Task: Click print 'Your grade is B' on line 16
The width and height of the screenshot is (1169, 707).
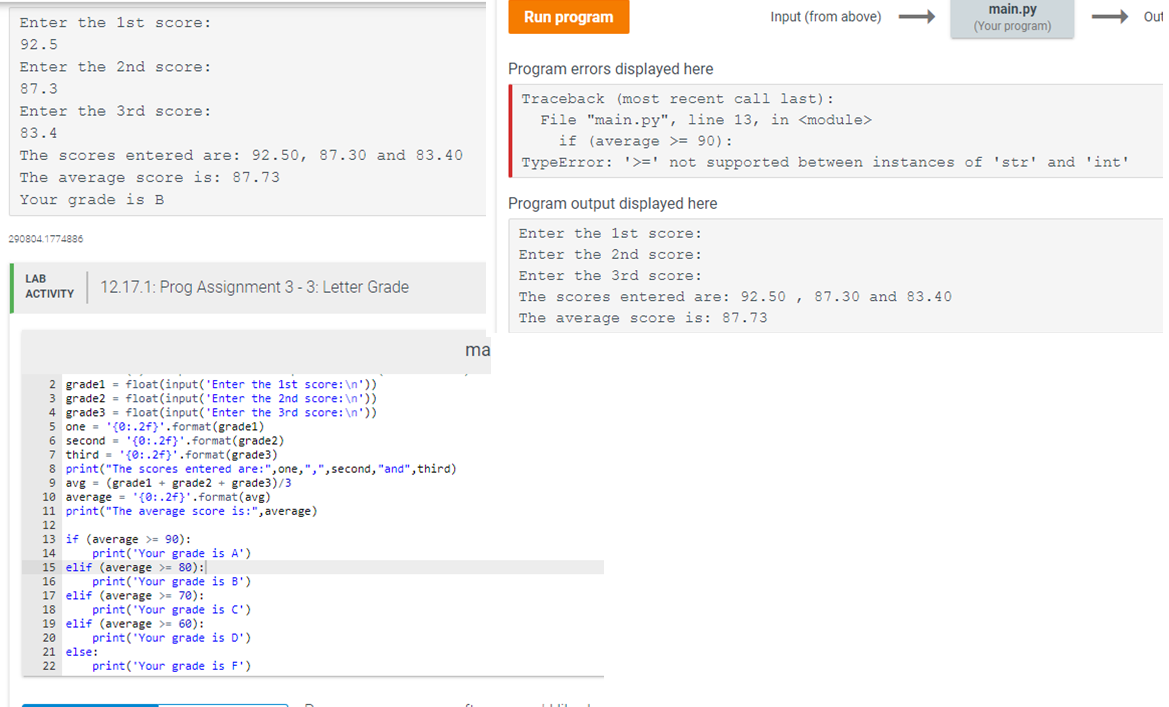Action: click(x=171, y=582)
